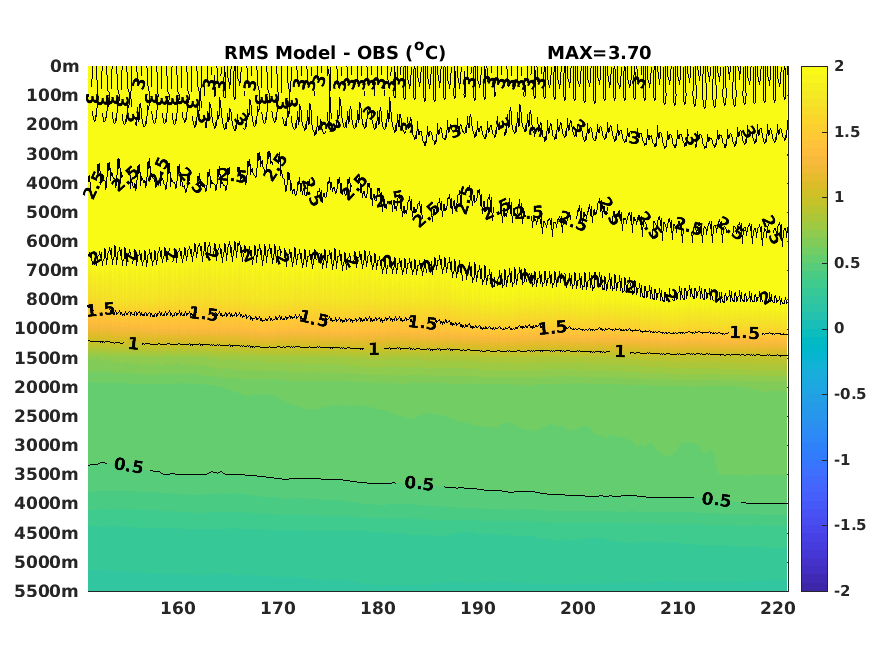Click the '4500m' depth axis label
Screen dimensions: 875x656
47,533
